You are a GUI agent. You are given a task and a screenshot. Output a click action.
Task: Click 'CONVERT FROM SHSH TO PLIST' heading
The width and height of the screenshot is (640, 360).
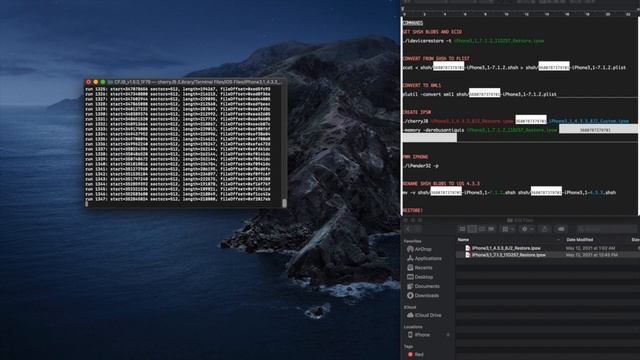click(436, 59)
